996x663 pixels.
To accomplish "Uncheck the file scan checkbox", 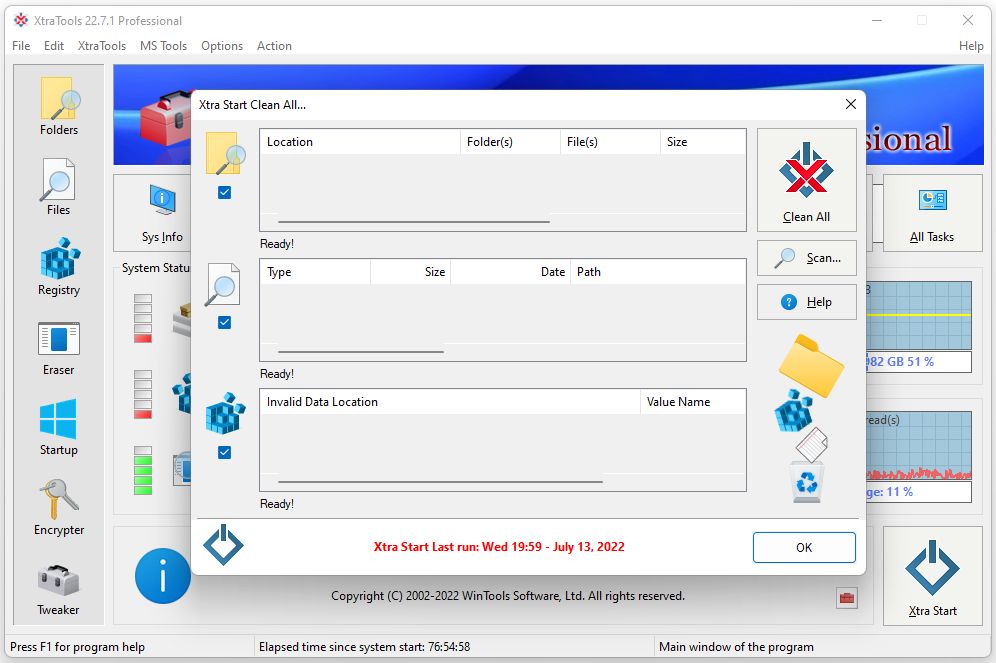I will [224, 323].
